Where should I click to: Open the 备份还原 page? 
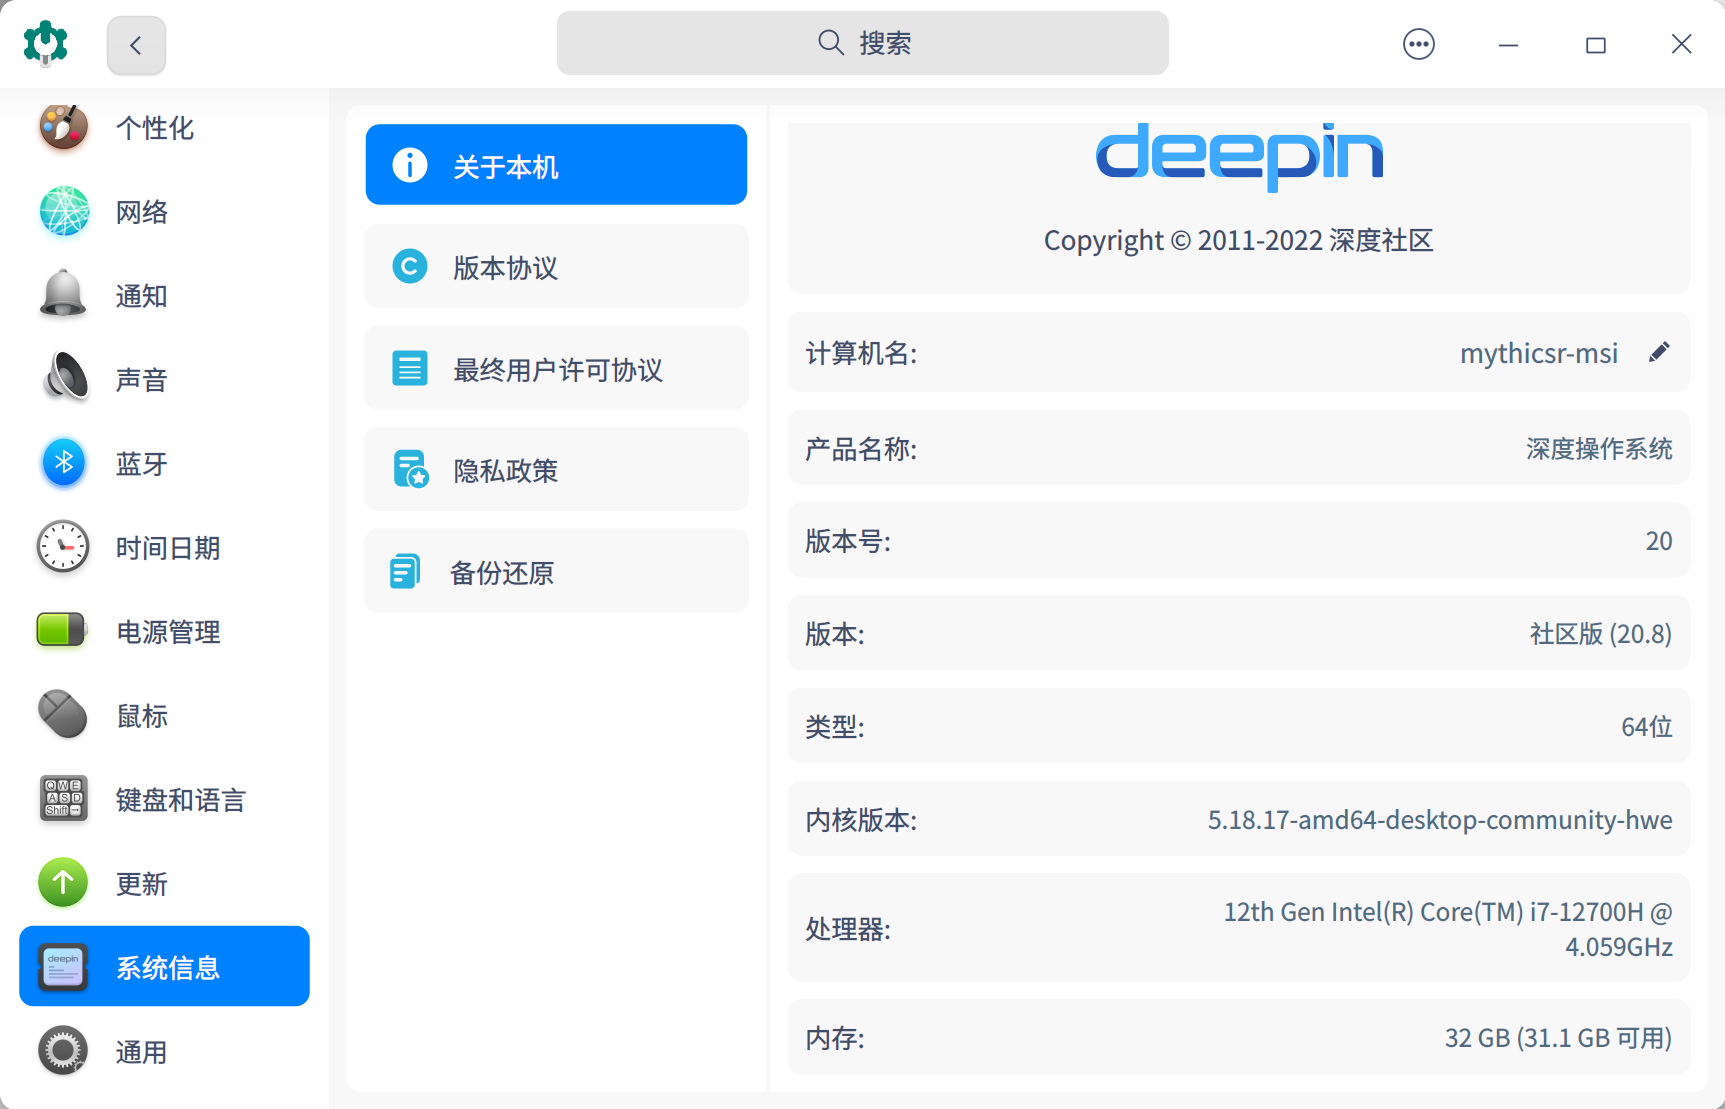tap(556, 571)
